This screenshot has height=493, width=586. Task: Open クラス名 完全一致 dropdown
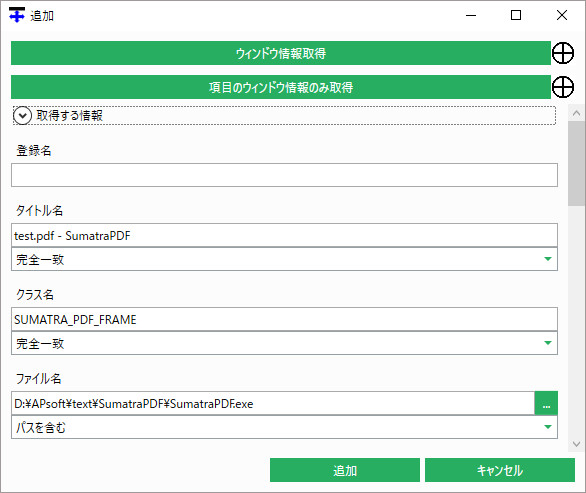(284, 343)
